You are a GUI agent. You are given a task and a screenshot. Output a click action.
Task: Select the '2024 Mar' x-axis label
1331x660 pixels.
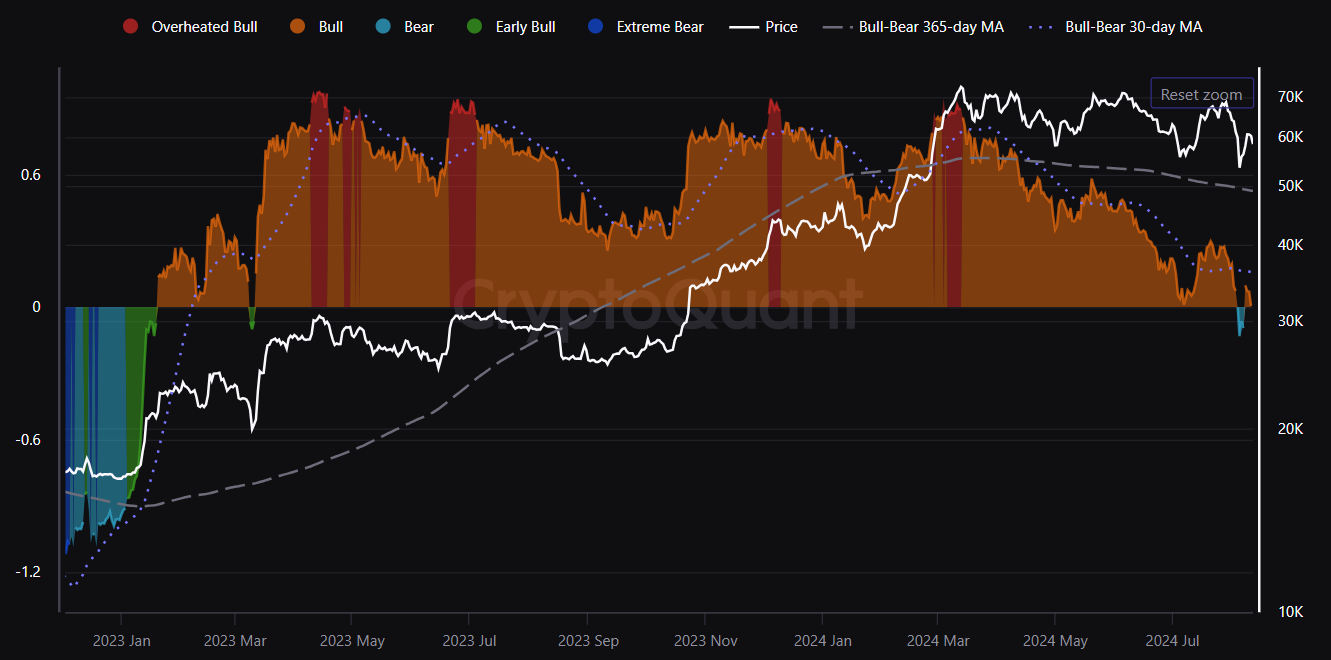click(937, 640)
